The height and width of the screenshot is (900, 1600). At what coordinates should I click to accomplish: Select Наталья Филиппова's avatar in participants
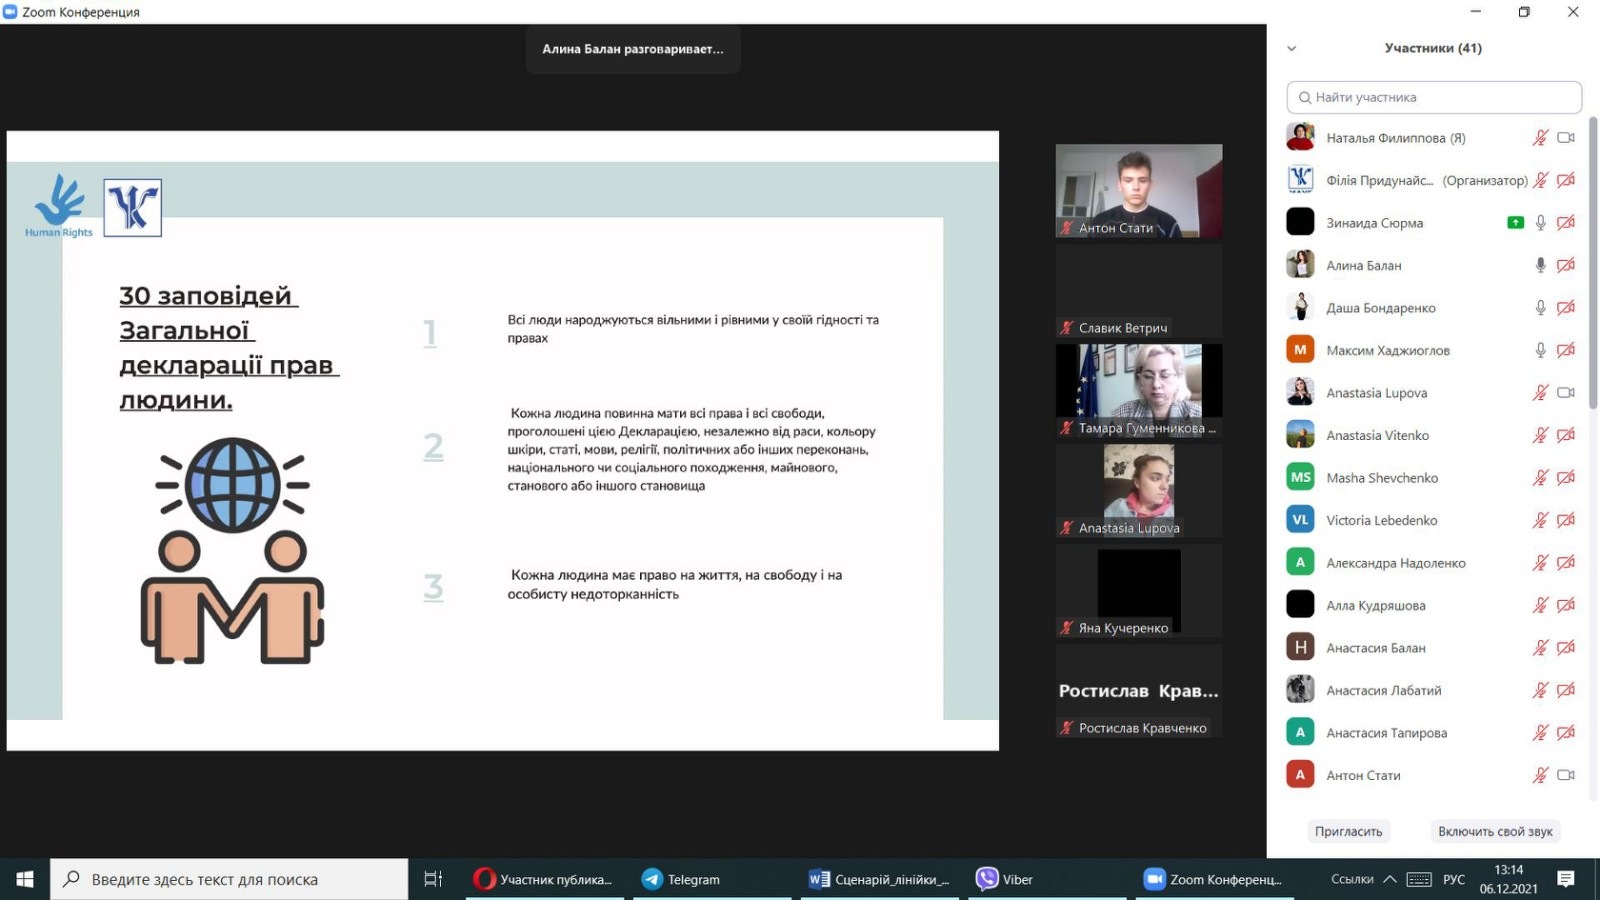1300,137
